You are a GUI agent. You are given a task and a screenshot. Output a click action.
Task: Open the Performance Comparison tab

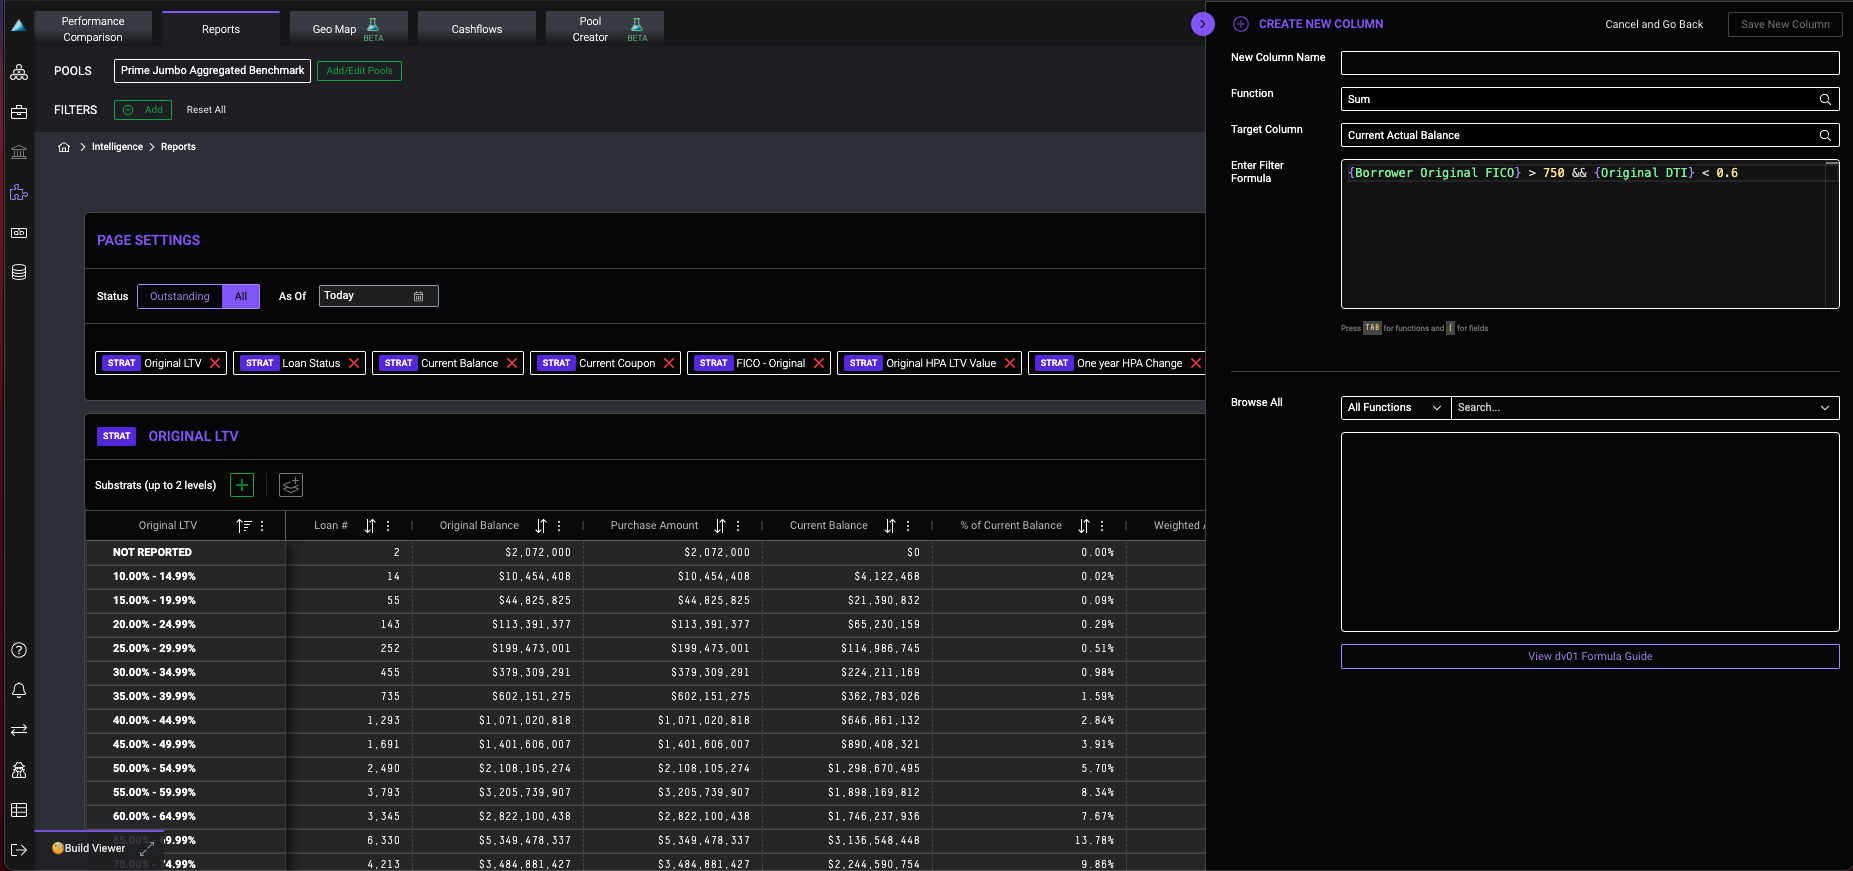coord(93,29)
